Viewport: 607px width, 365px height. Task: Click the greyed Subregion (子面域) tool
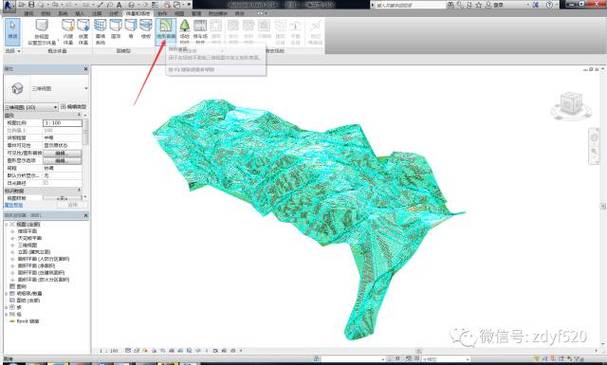click(x=264, y=29)
